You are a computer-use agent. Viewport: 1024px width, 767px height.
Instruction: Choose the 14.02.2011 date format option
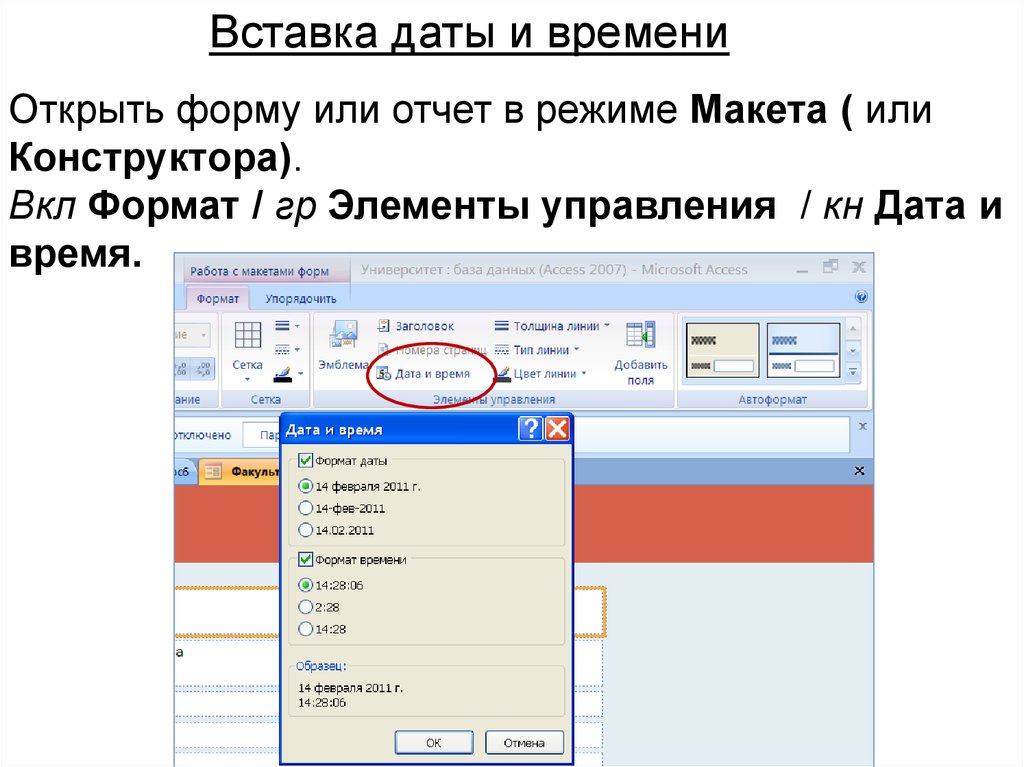[306, 530]
